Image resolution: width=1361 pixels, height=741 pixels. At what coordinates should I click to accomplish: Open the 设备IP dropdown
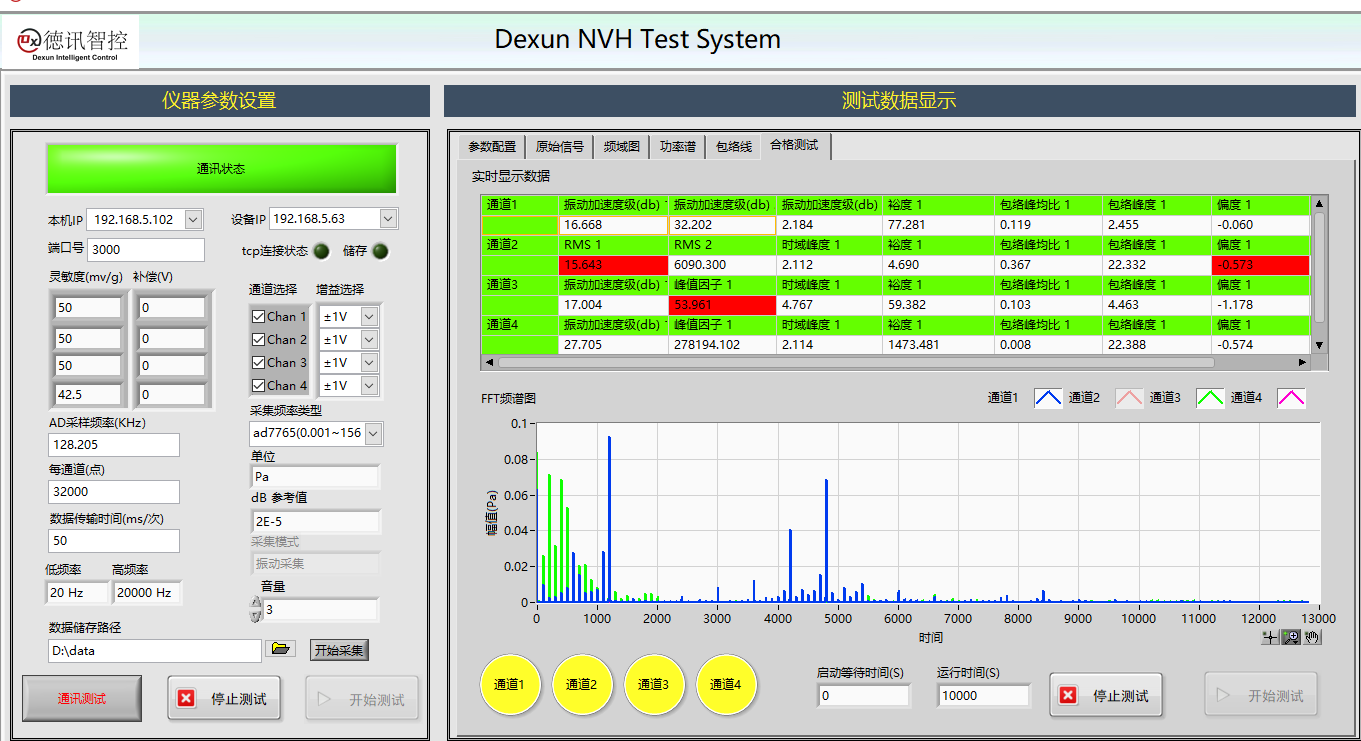point(388,219)
